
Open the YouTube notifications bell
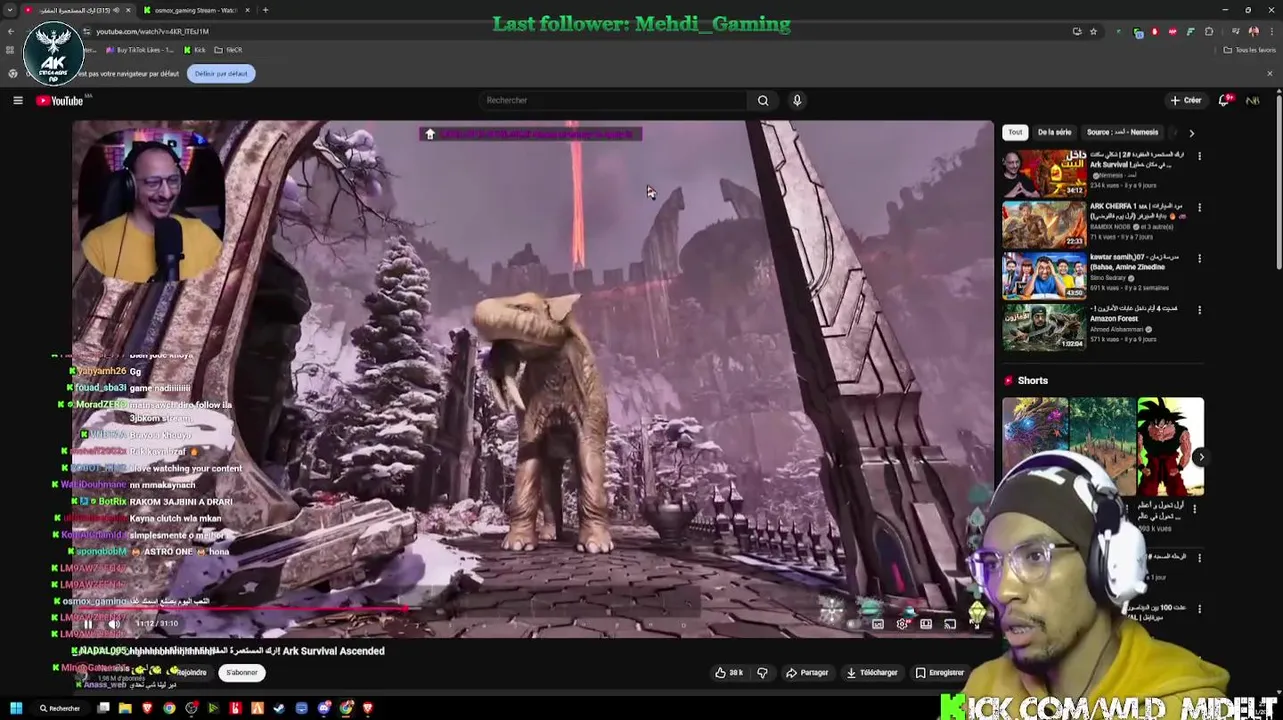(1224, 100)
